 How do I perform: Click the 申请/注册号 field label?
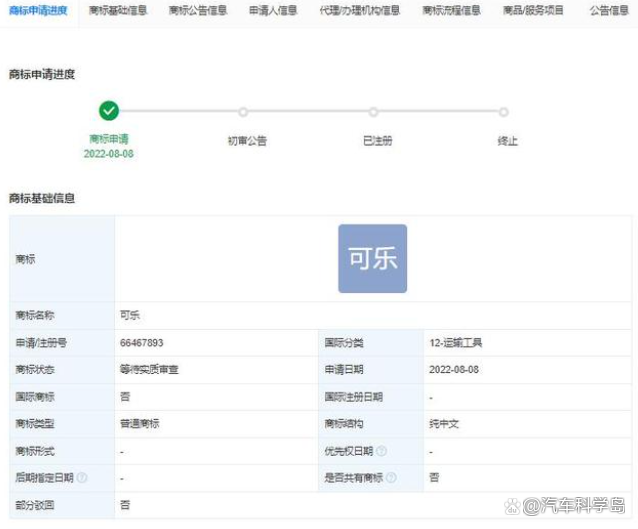[x=41, y=343]
